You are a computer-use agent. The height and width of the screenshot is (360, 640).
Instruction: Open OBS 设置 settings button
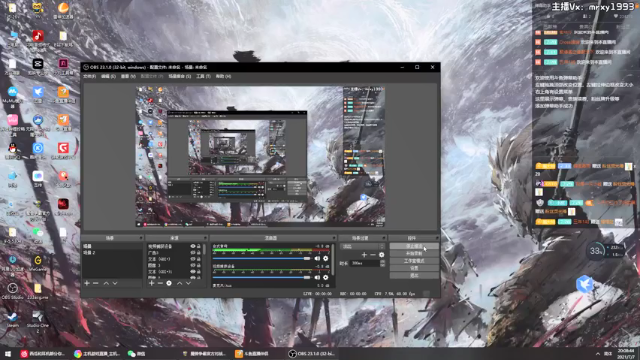tap(414, 268)
